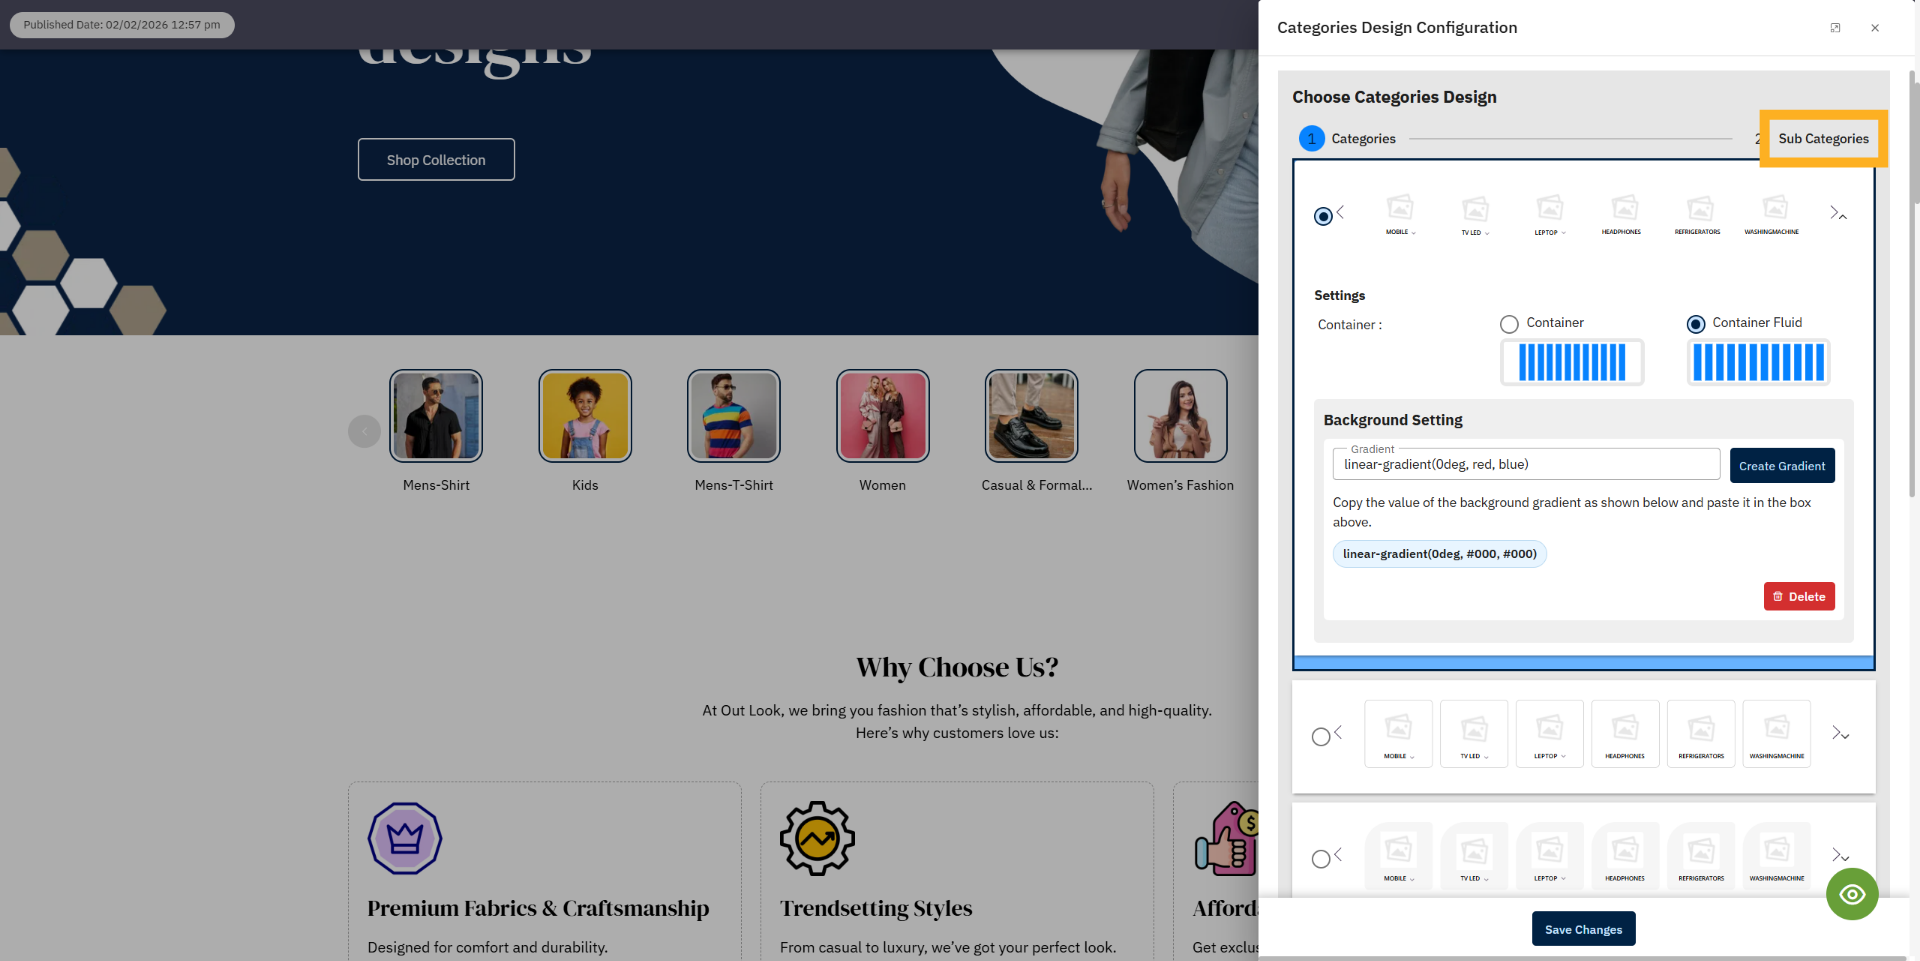Open the Kids category thumbnail
Viewport: 1920px width, 961px height.
click(x=585, y=416)
